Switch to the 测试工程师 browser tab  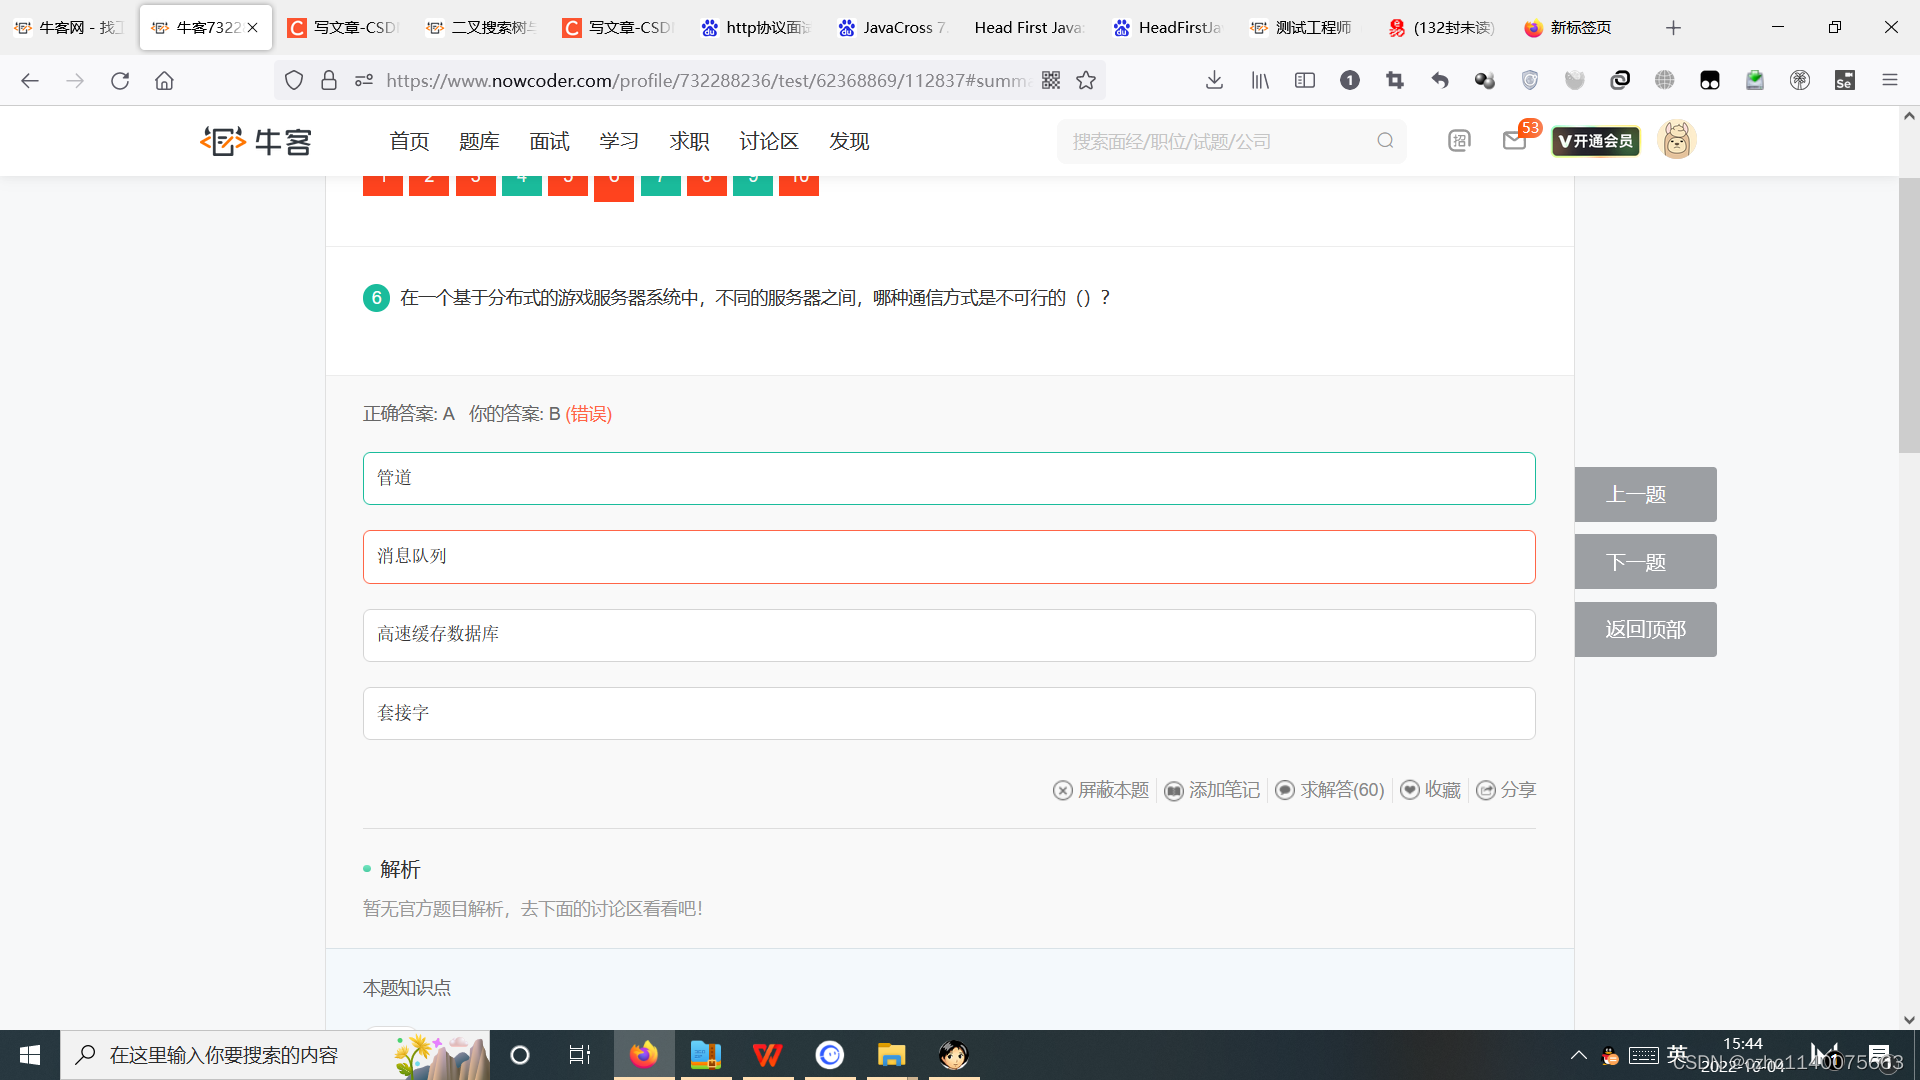1303,27
